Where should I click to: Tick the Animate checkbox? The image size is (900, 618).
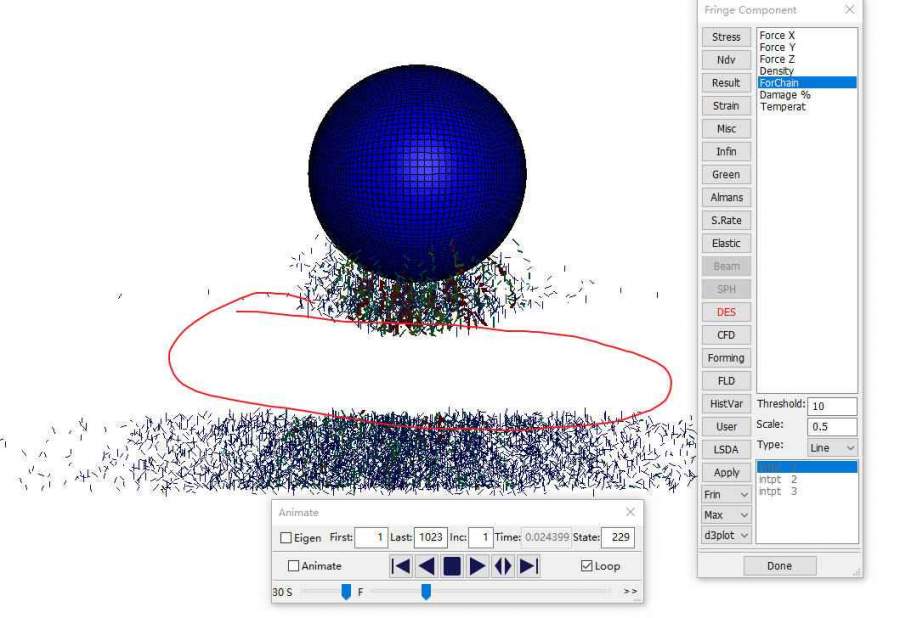[x=294, y=566]
